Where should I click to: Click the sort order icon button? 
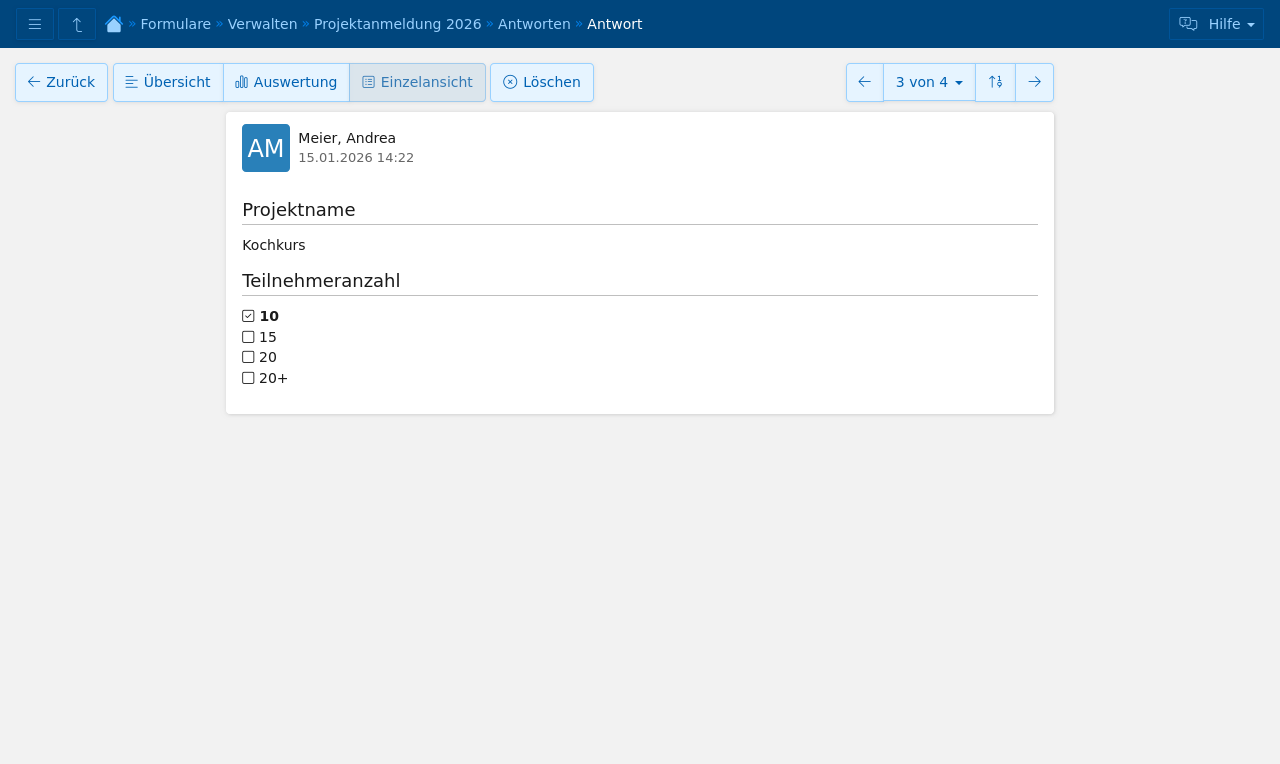(995, 82)
